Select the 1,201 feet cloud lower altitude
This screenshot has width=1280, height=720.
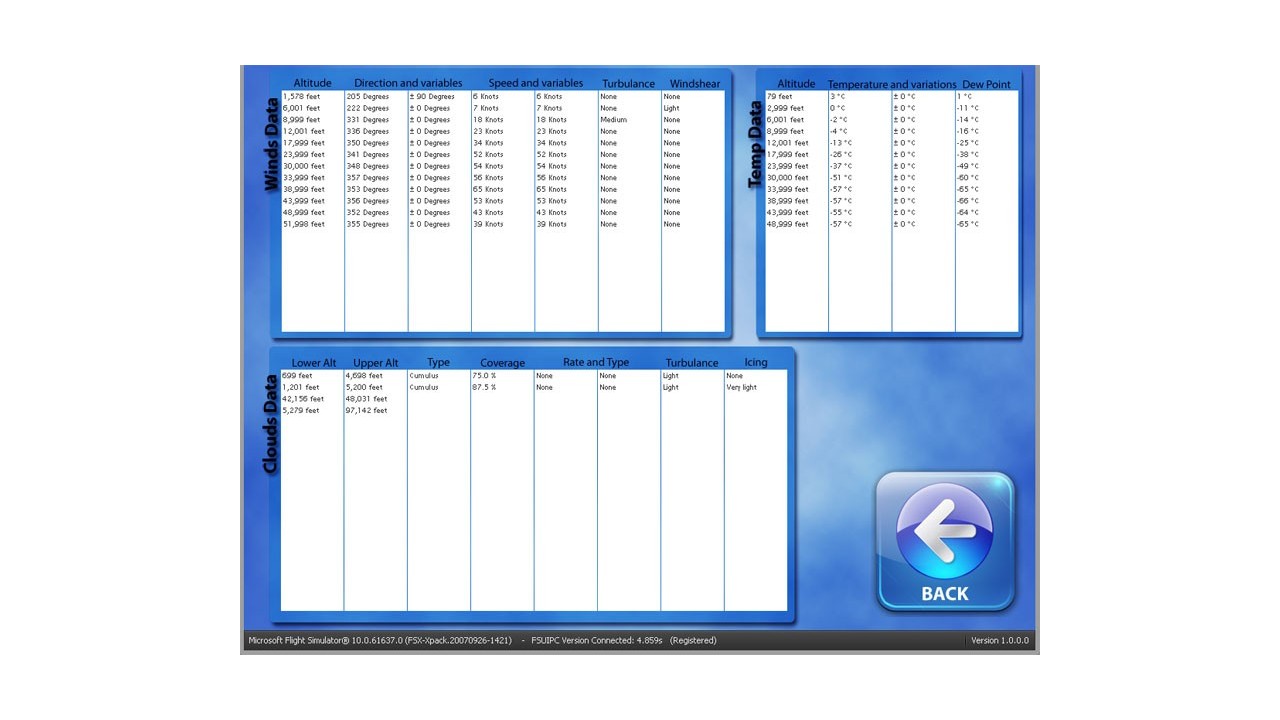[301, 387]
